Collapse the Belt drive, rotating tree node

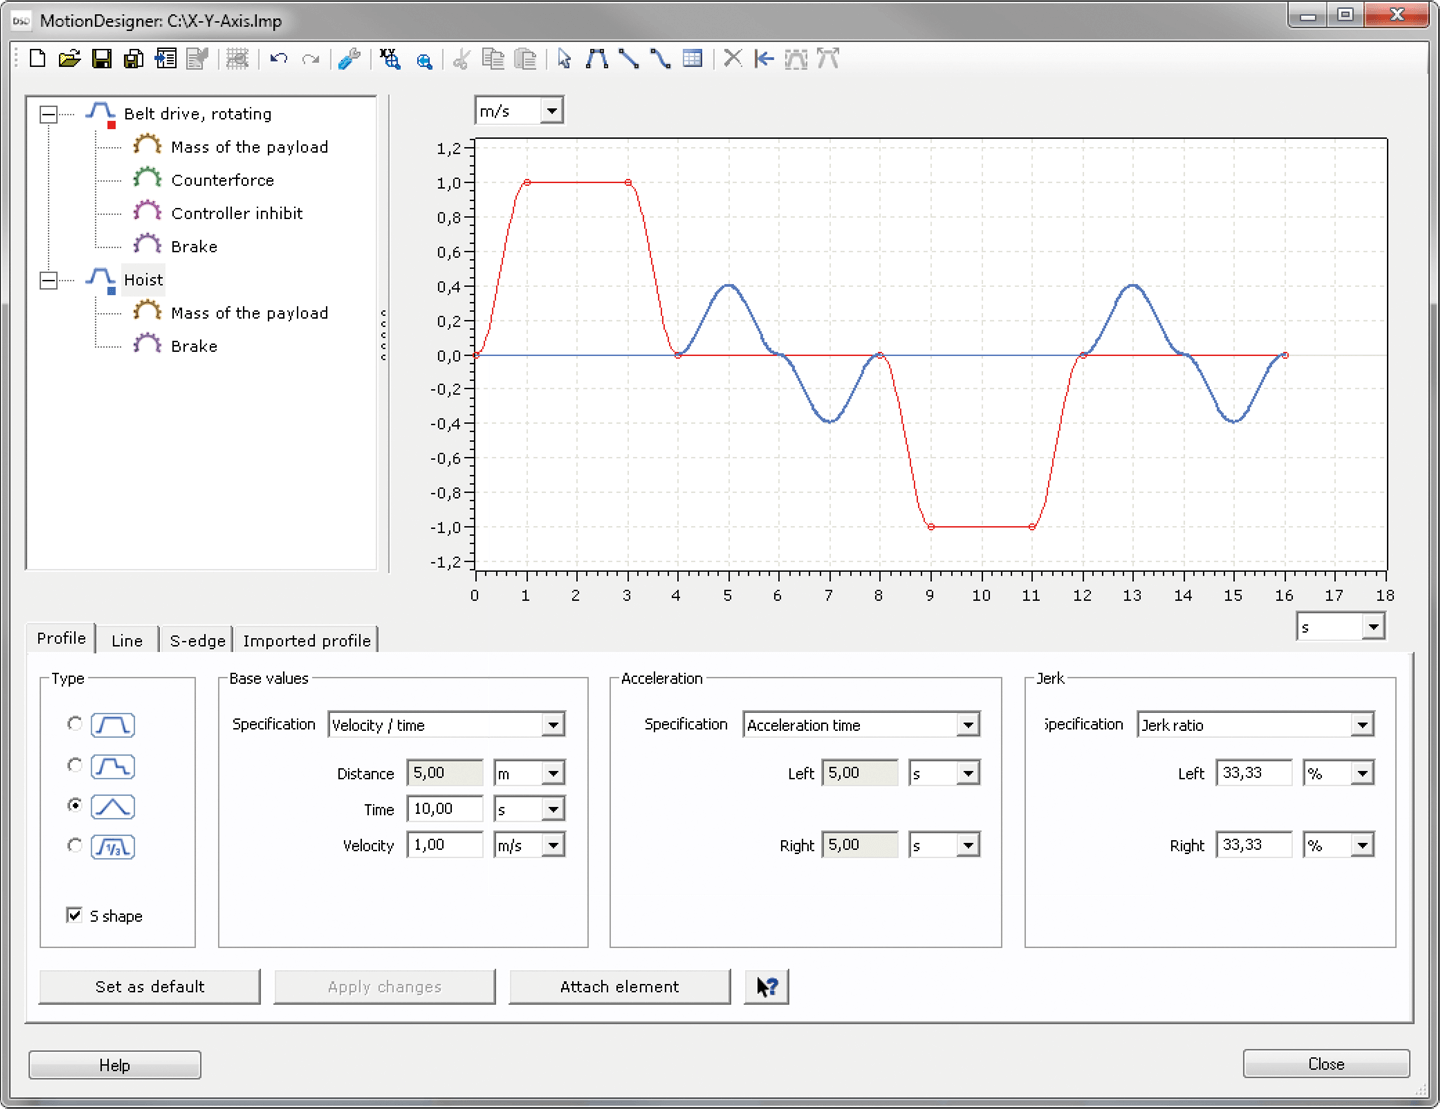pyautogui.click(x=48, y=114)
